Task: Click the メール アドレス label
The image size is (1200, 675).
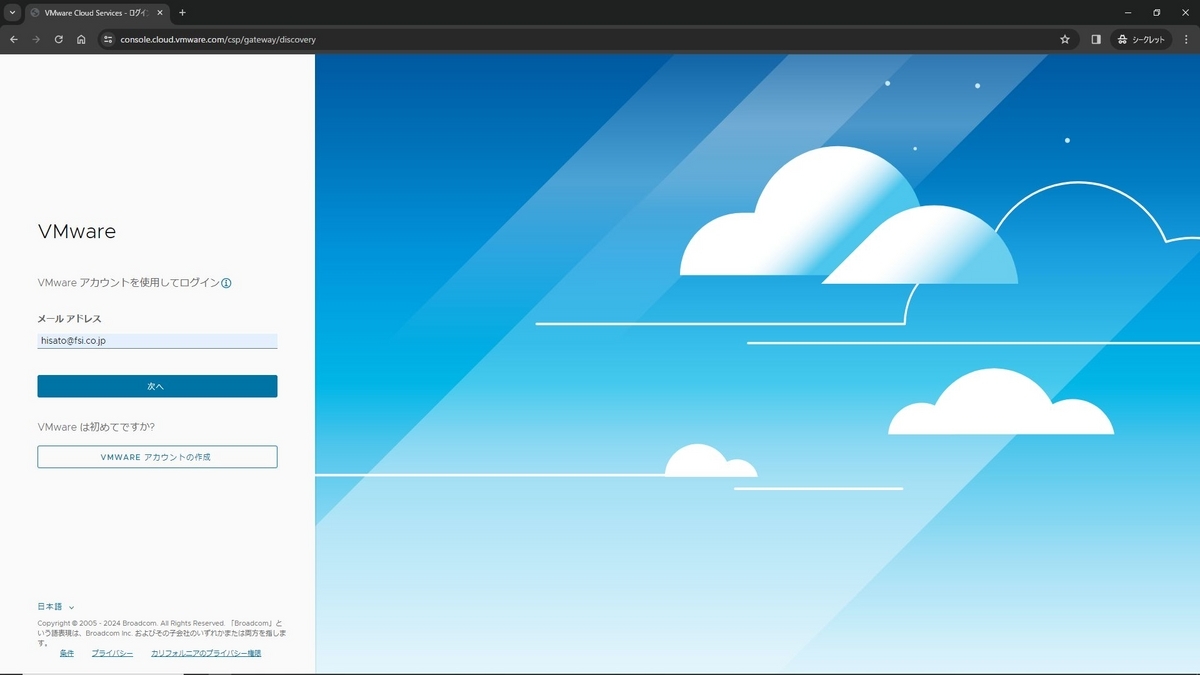Action: click(70, 319)
